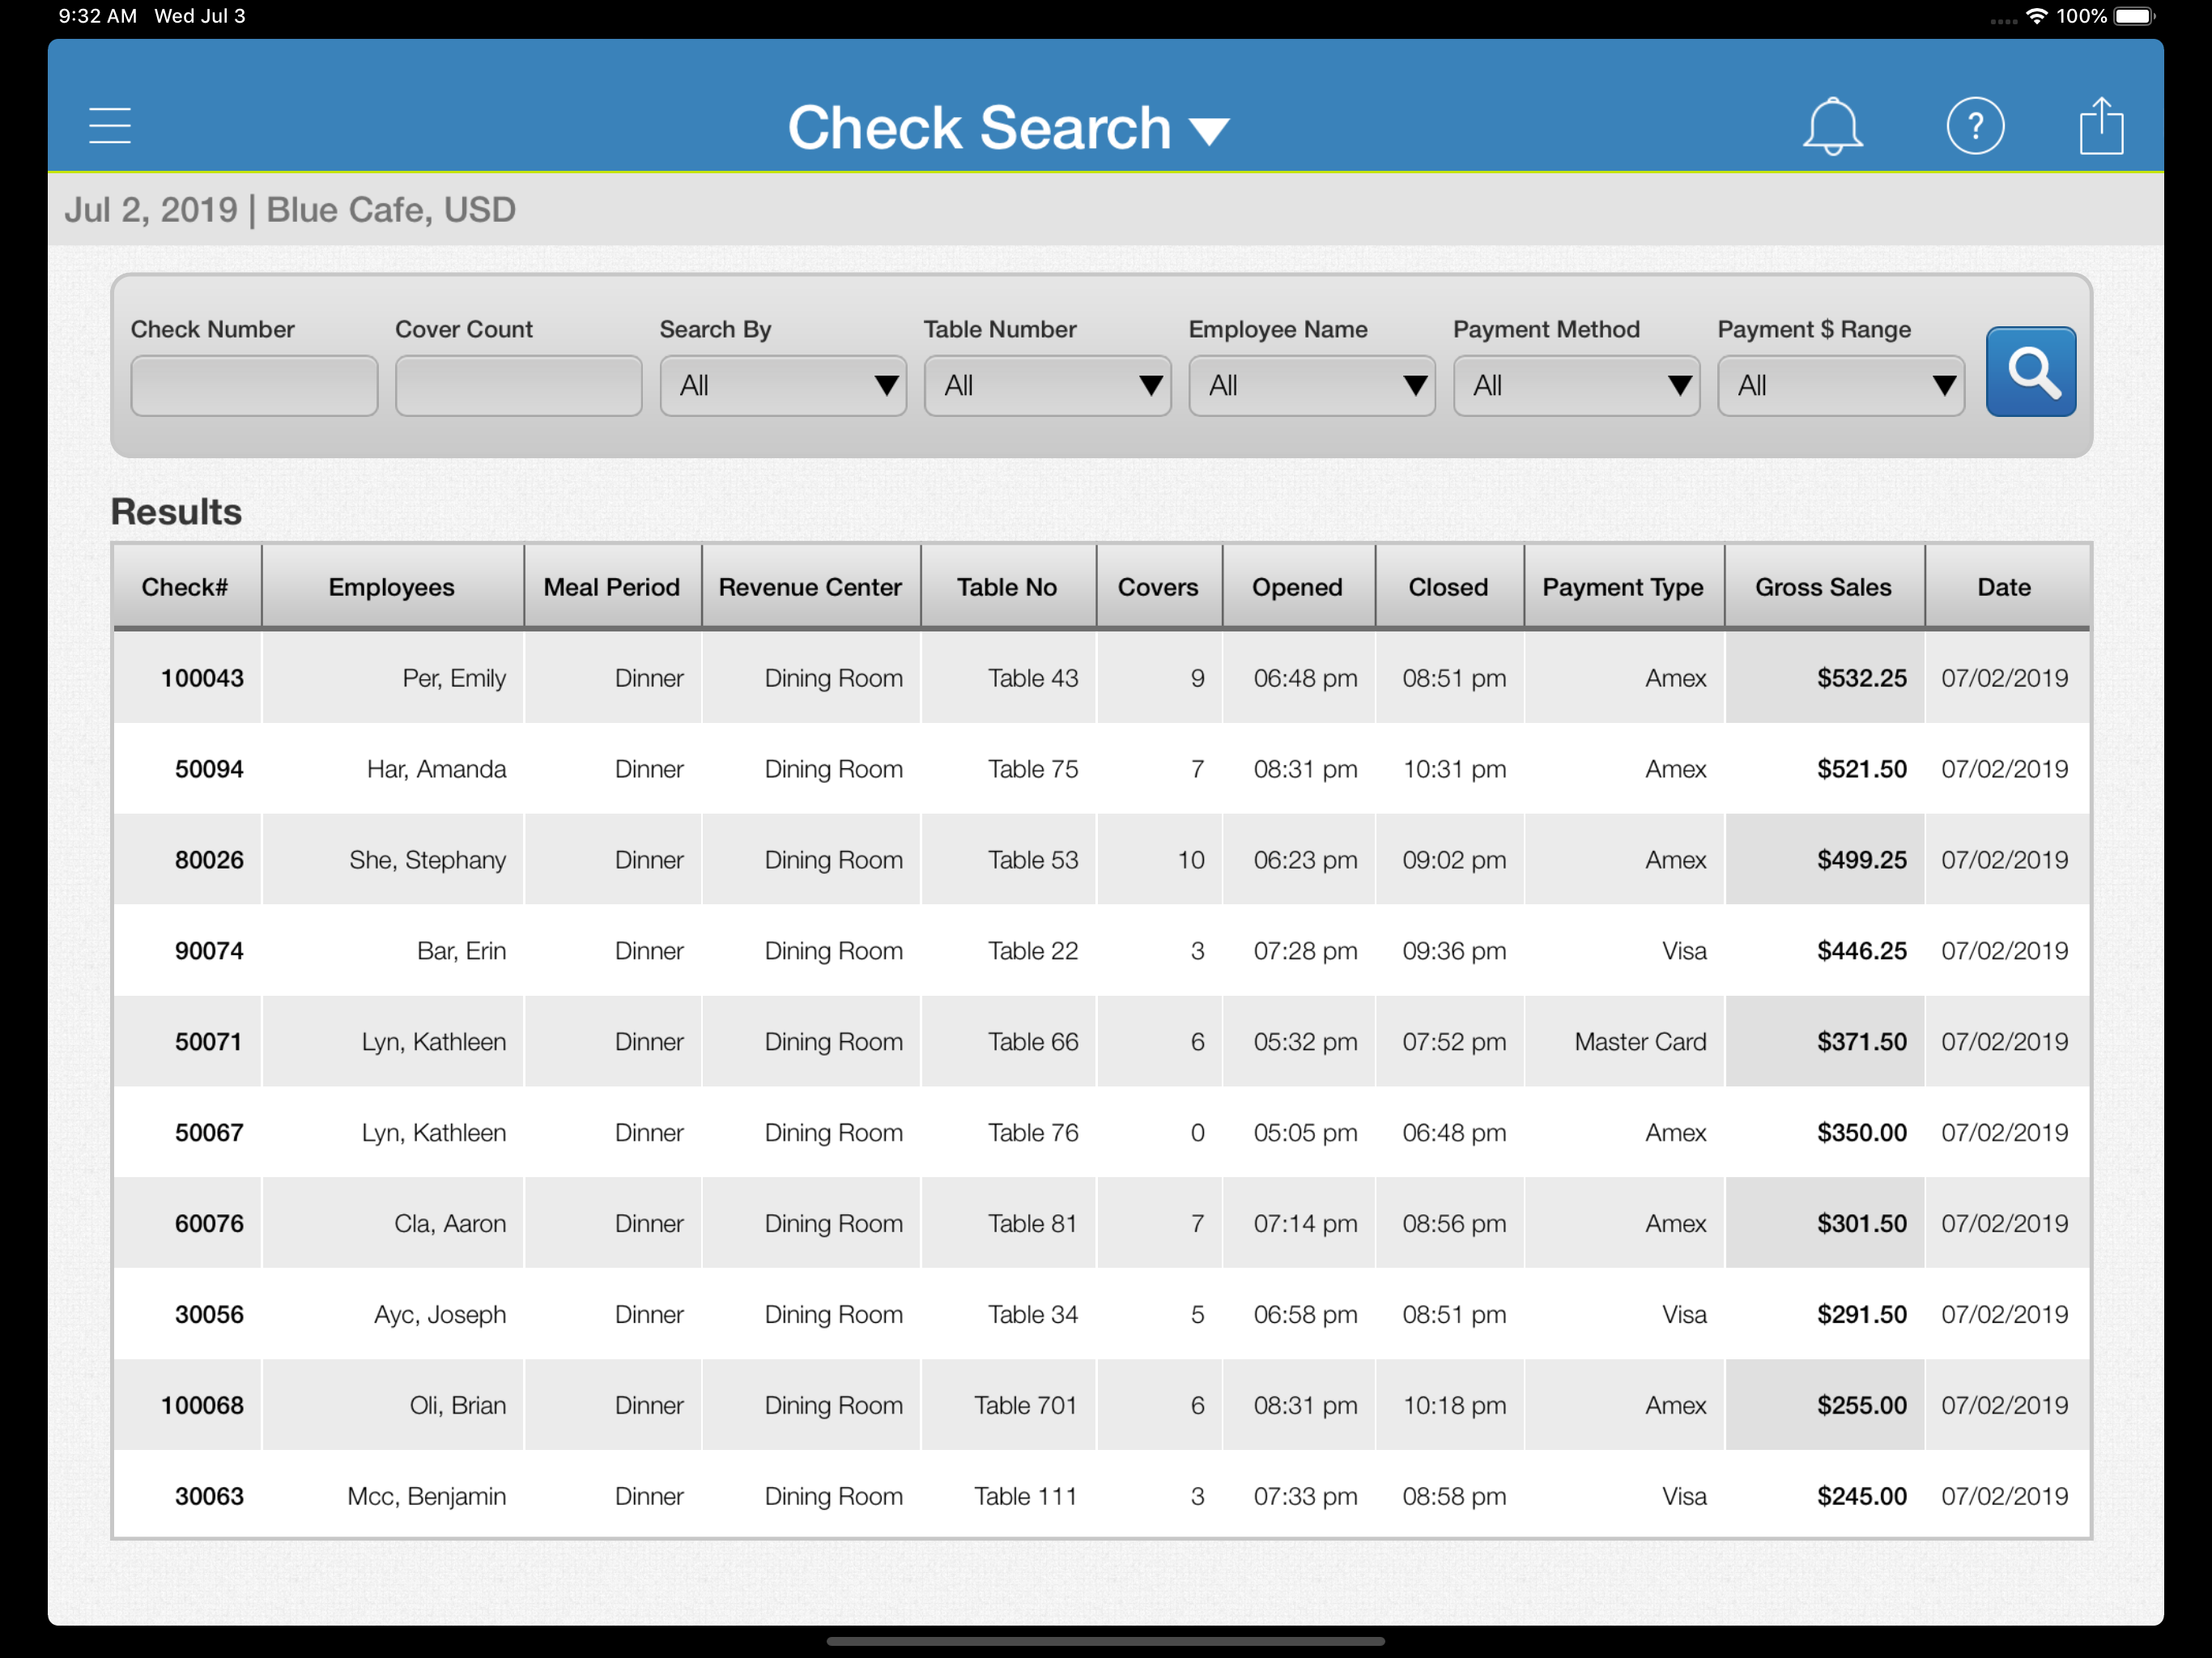Sort by the Check# column header

(x=186, y=587)
